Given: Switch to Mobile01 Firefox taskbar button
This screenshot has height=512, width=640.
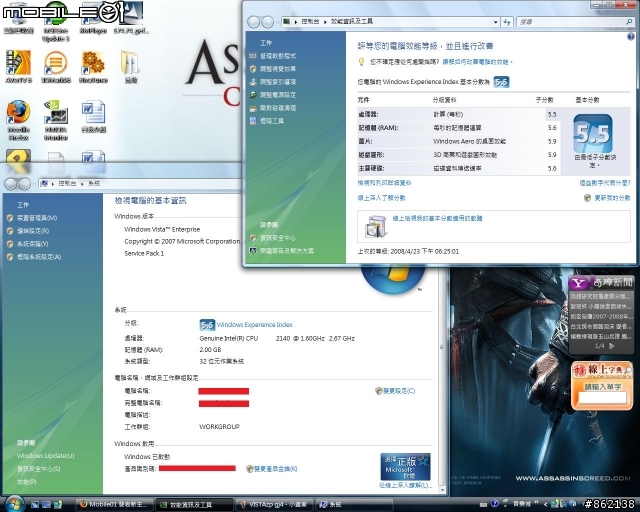Looking at the screenshot, I should [113, 505].
